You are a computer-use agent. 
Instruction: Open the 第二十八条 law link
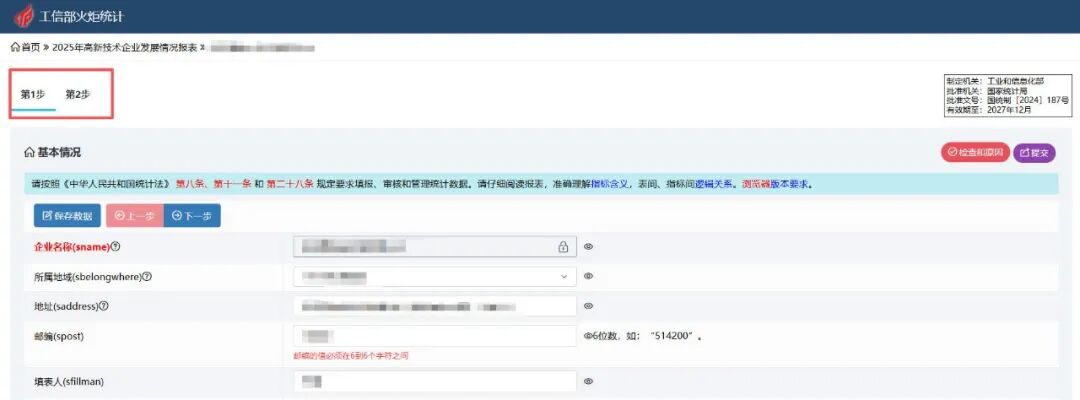290,185
